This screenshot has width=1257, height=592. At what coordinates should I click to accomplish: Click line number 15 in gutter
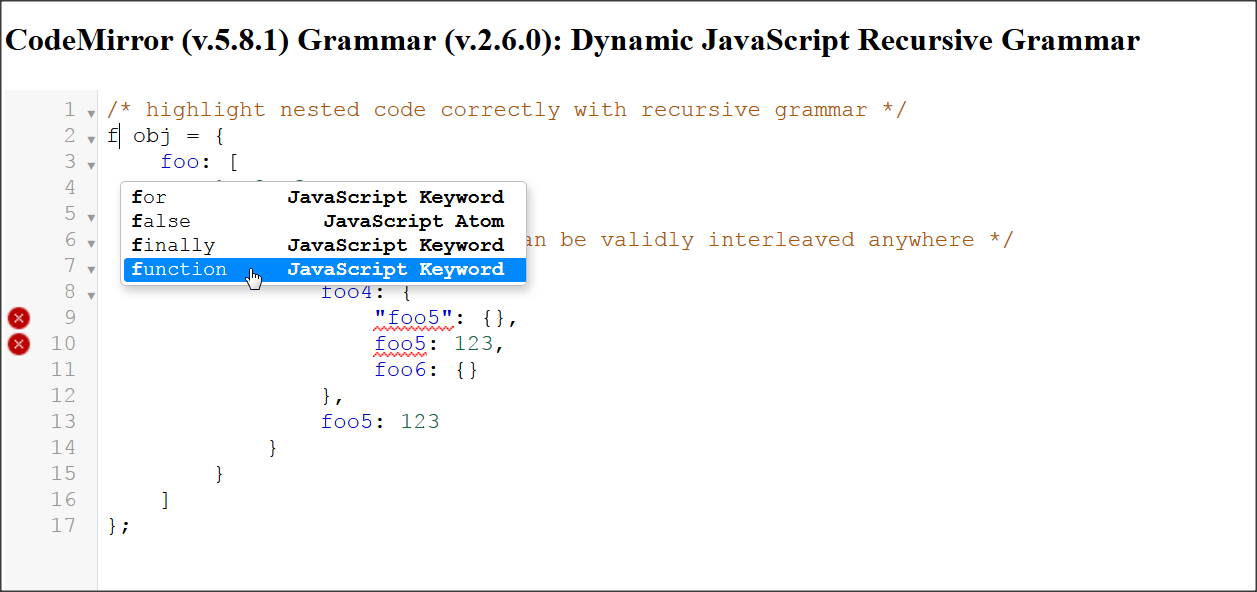point(63,473)
